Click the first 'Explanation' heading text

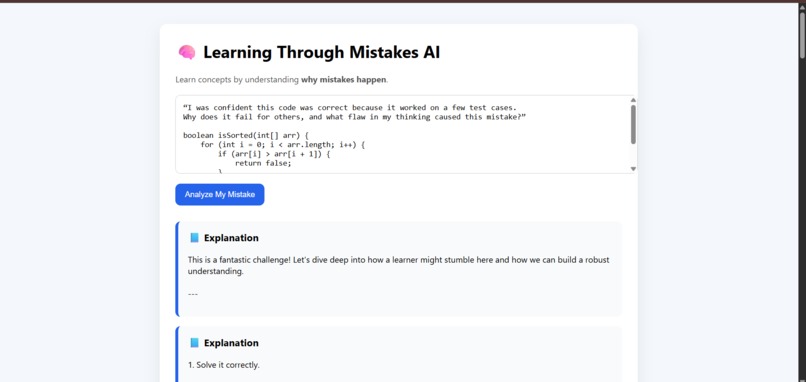point(231,238)
